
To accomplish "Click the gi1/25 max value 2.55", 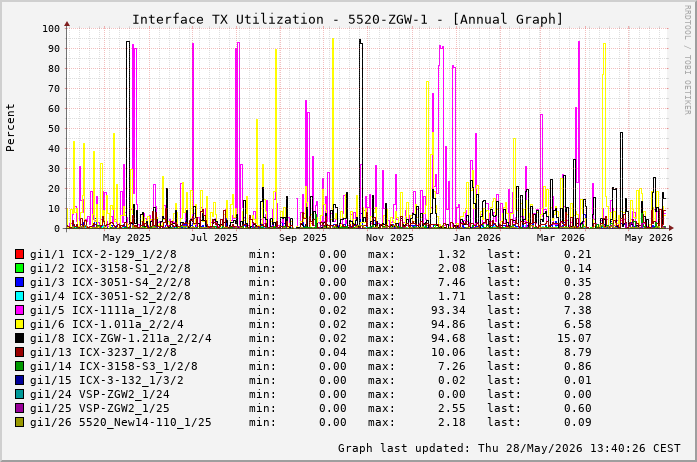I will (452, 408).
